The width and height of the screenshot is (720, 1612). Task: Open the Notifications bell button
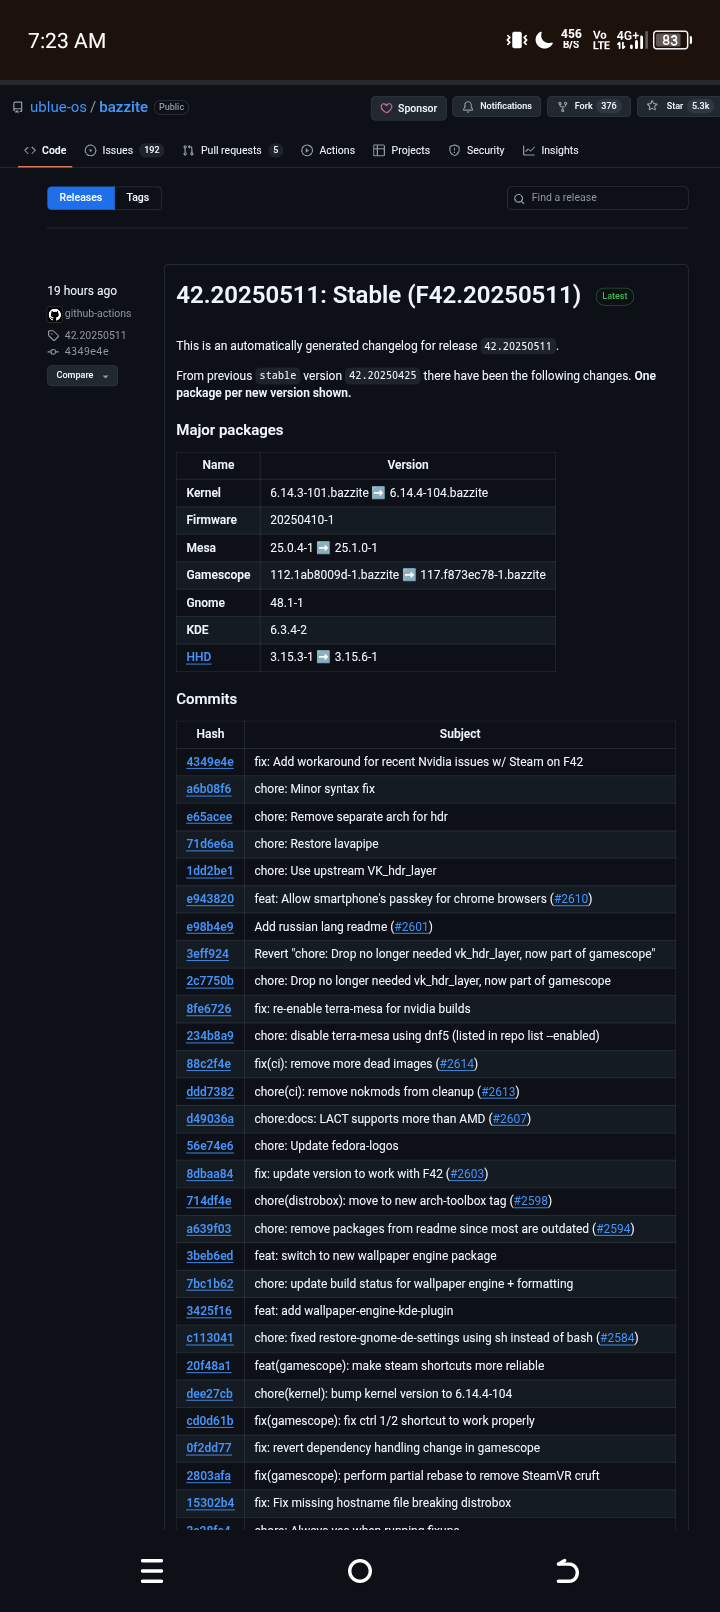coord(496,106)
